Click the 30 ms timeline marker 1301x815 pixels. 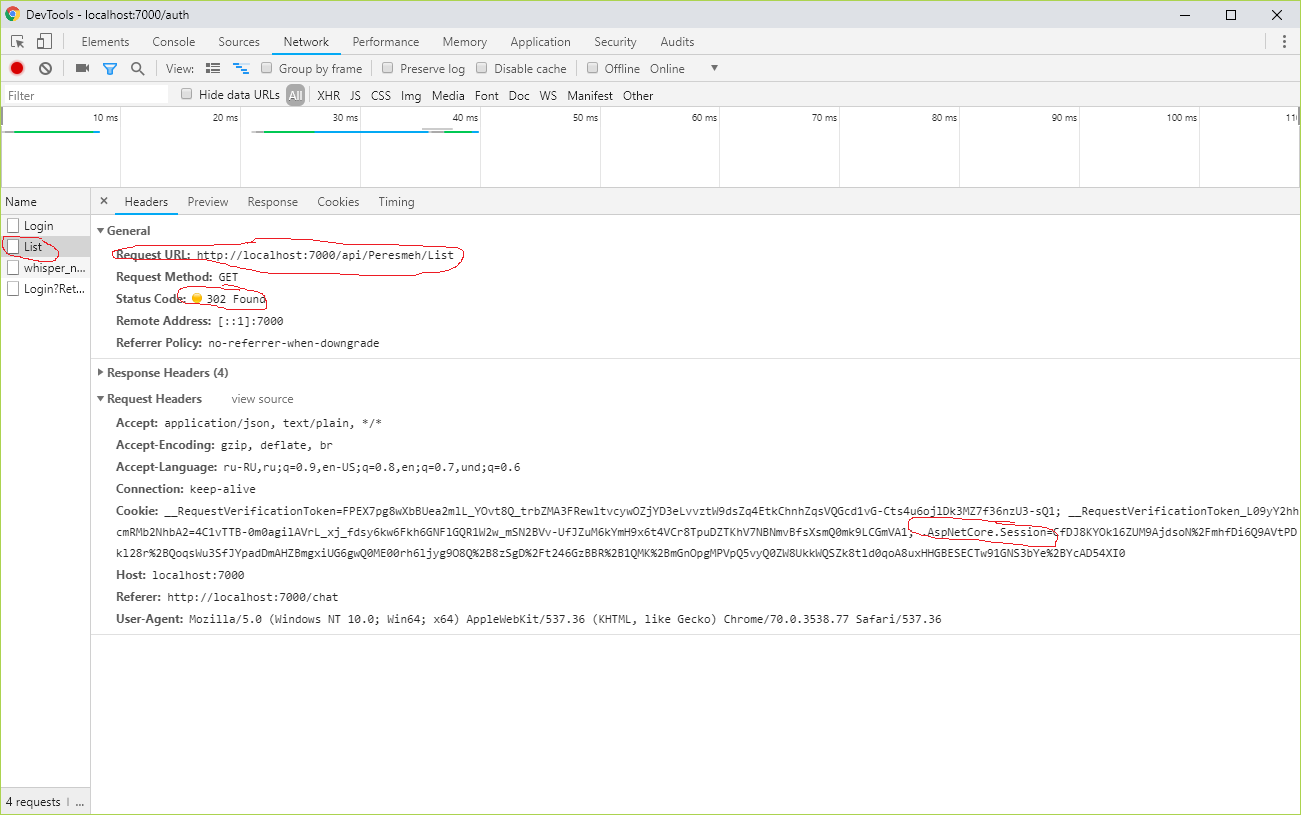(x=345, y=118)
